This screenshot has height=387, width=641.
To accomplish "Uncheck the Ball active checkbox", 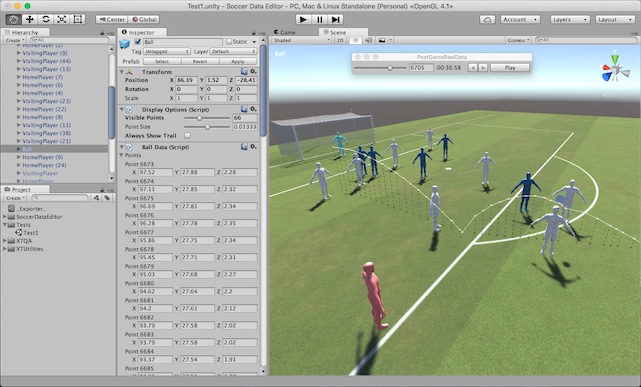I will point(138,42).
